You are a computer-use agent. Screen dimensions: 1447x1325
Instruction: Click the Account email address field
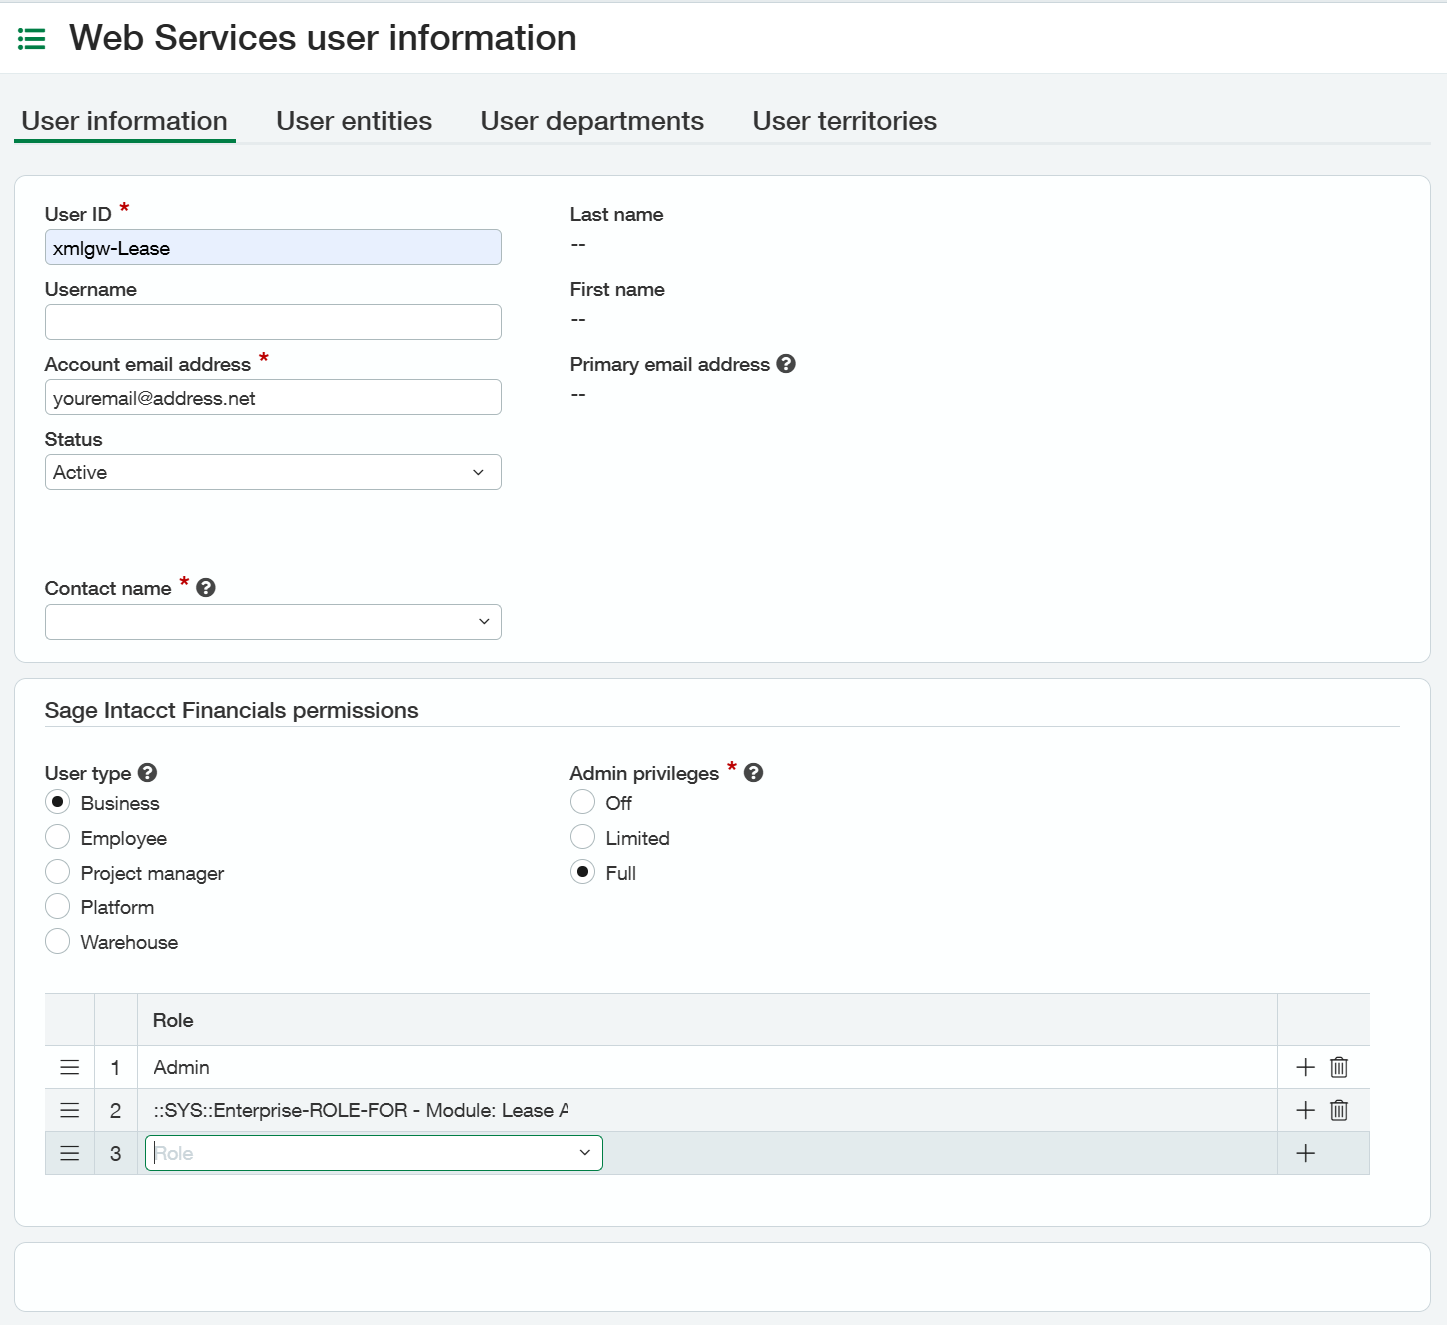[x=273, y=397]
